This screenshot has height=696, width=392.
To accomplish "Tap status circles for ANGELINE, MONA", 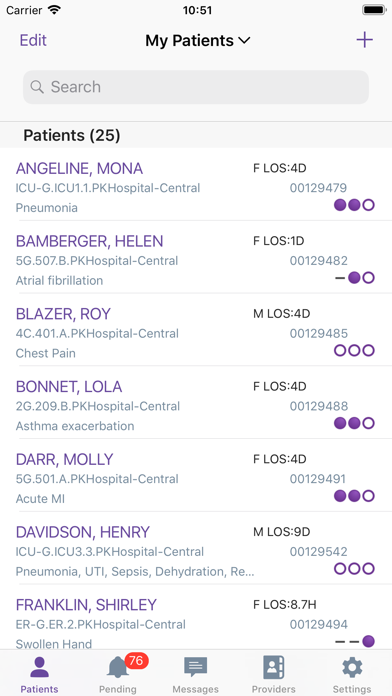I will [x=354, y=205].
